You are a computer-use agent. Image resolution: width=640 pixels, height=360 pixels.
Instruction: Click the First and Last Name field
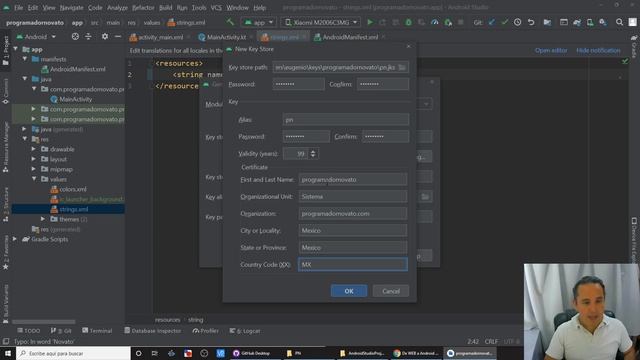(353, 180)
